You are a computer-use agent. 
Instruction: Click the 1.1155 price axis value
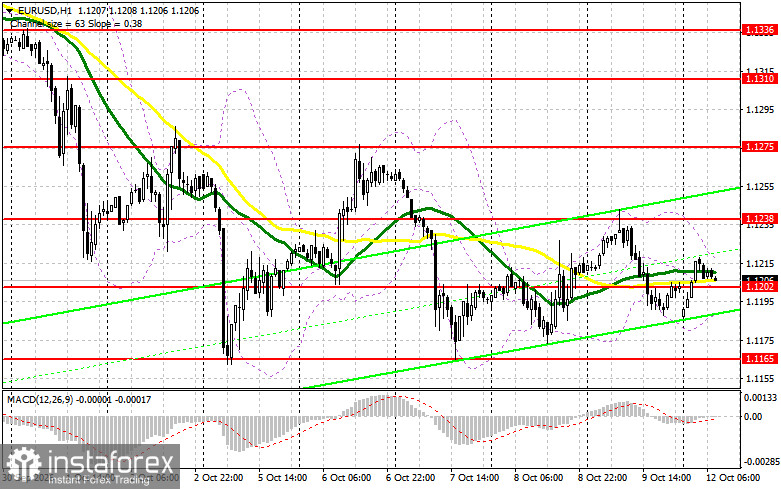760,379
